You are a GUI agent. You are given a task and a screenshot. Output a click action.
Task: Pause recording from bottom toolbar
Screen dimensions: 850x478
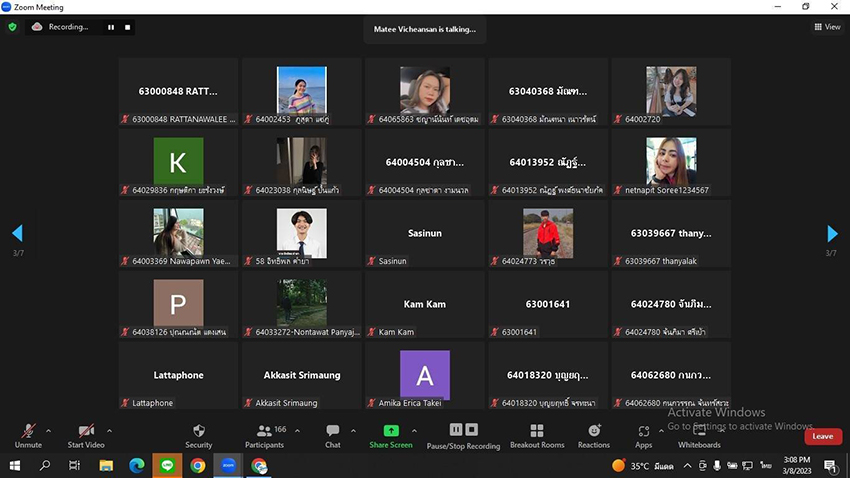(x=456, y=430)
